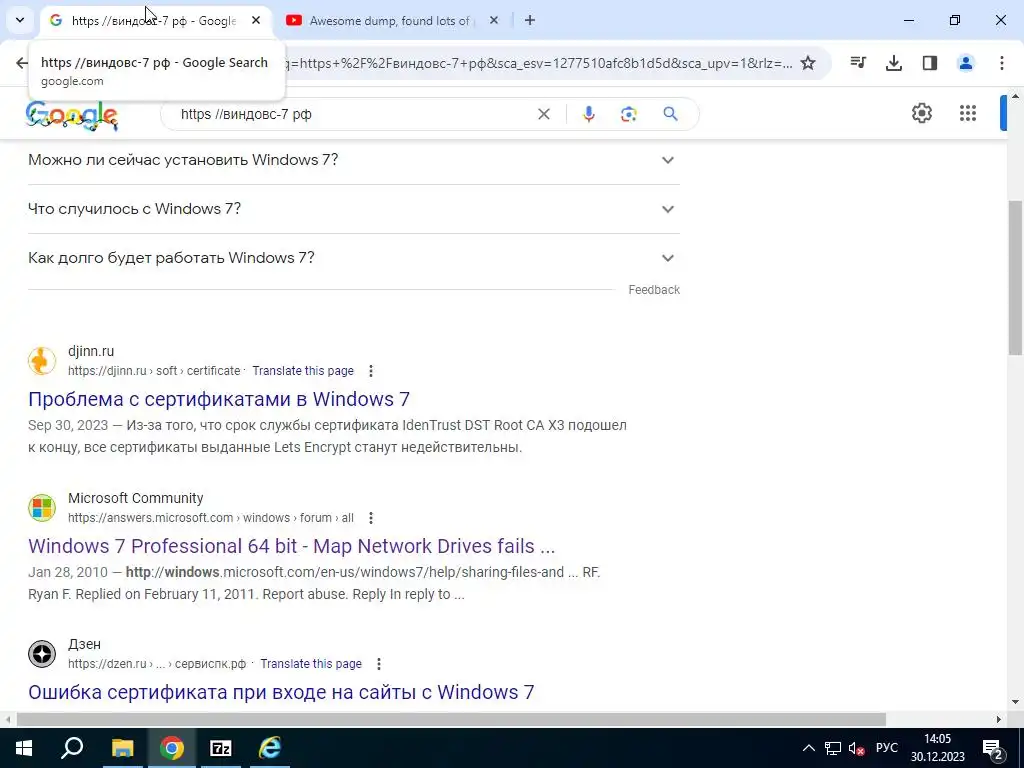1024x768 pixels.
Task: Bookmark this page with the star icon
Action: pyautogui.click(x=808, y=63)
